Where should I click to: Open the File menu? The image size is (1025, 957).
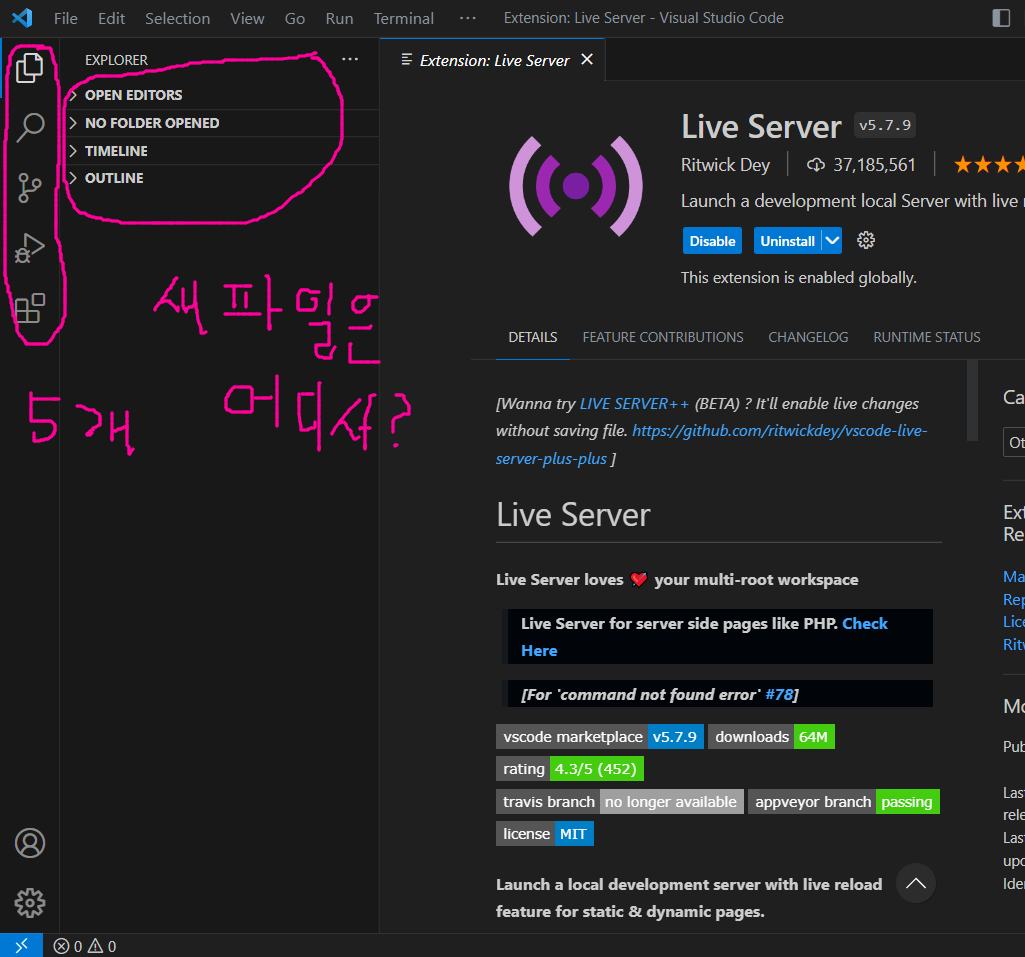[x=65, y=18]
